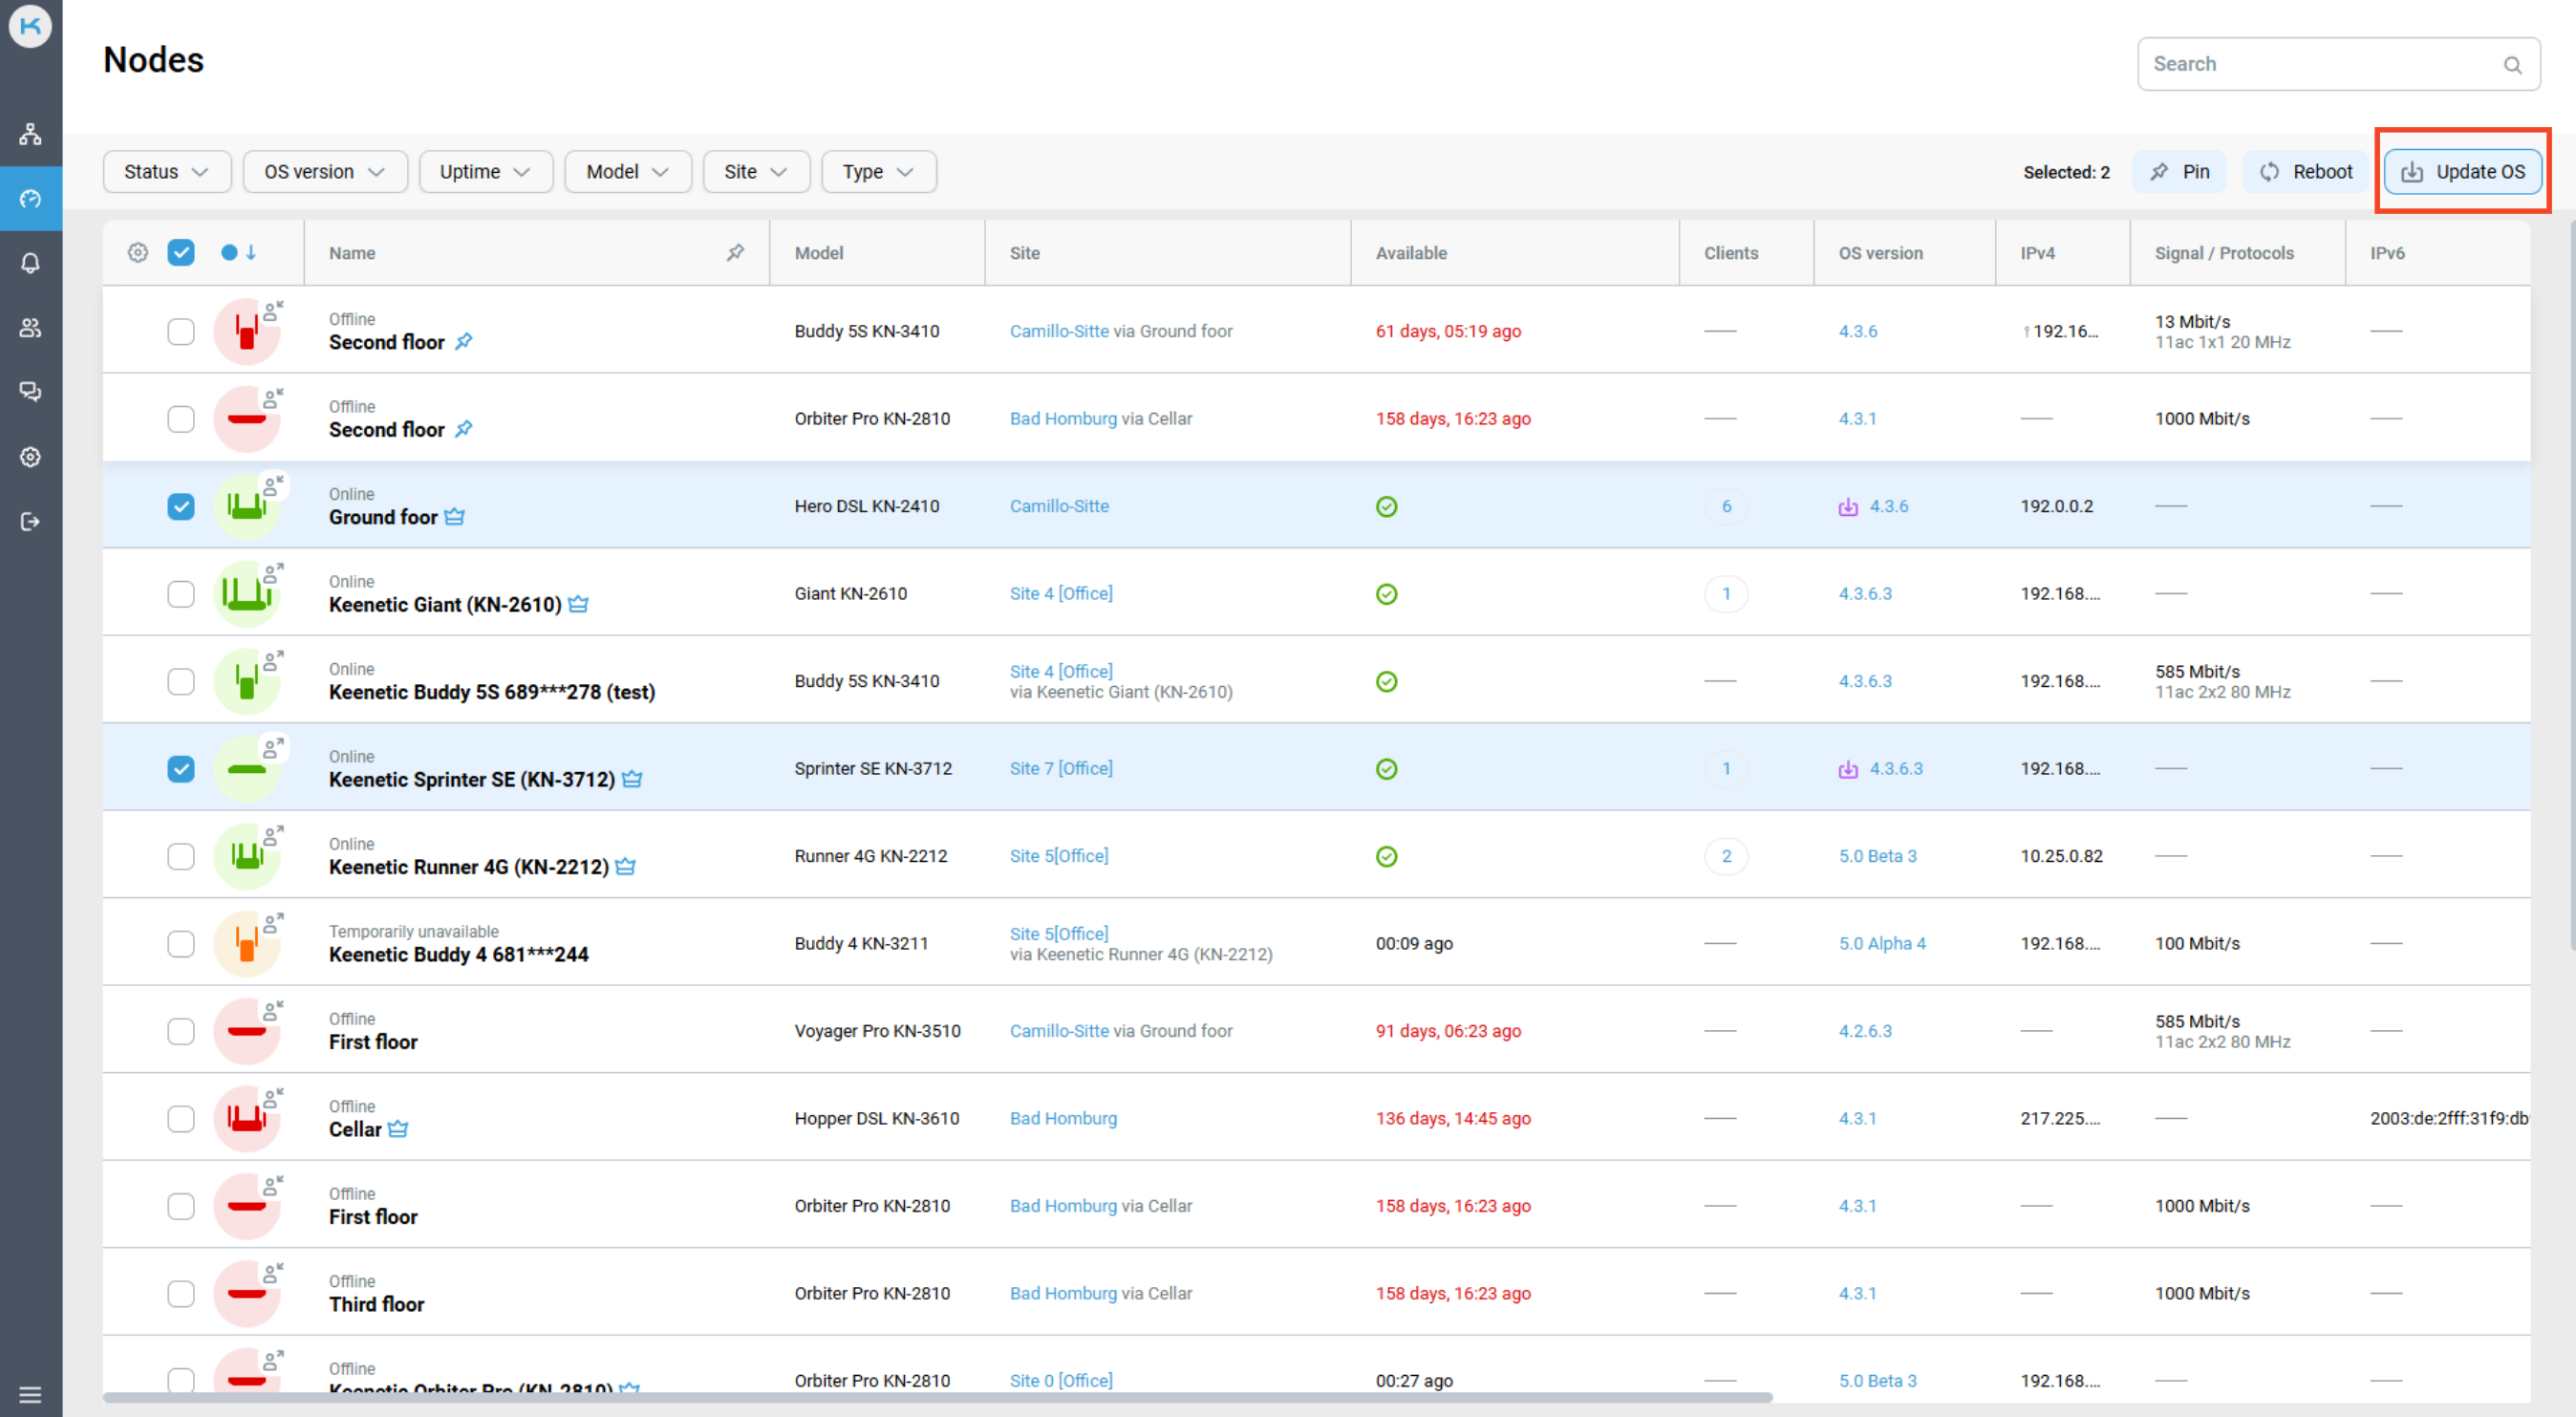The height and width of the screenshot is (1417, 2576).
Task: Select the dashboard gauge icon in the sidebar
Action: (30, 198)
